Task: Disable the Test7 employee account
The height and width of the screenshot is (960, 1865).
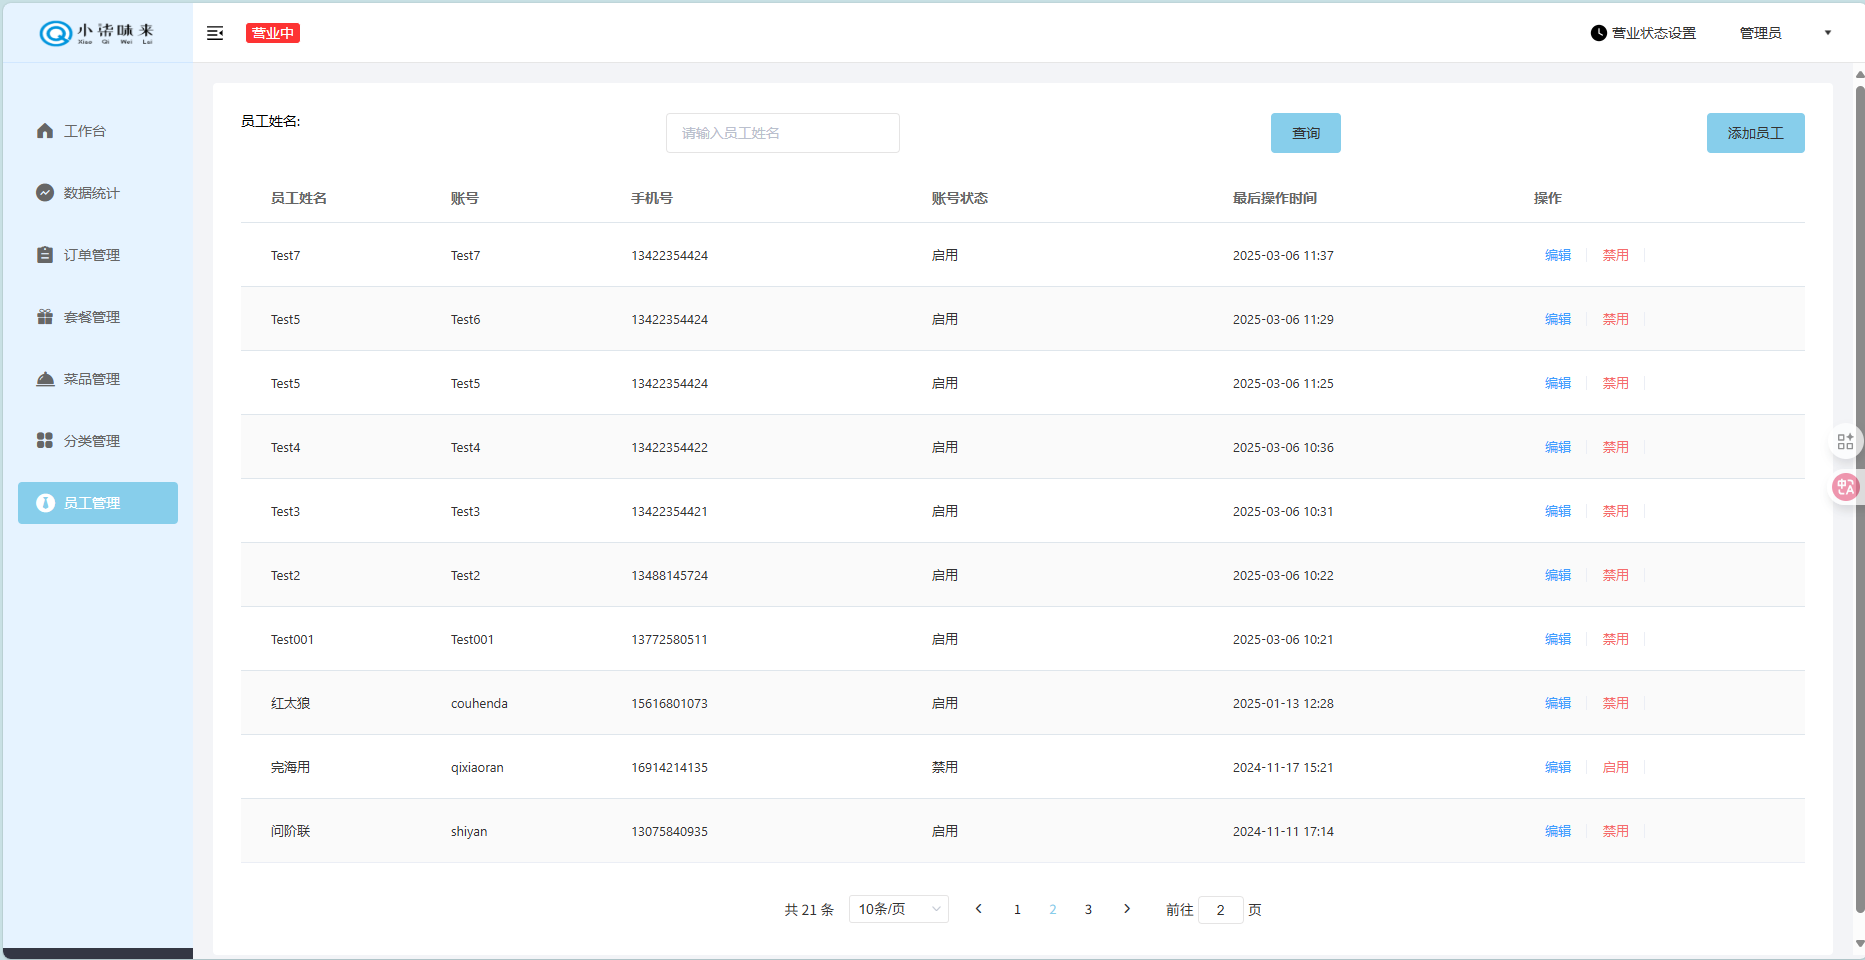Action: click(1615, 255)
